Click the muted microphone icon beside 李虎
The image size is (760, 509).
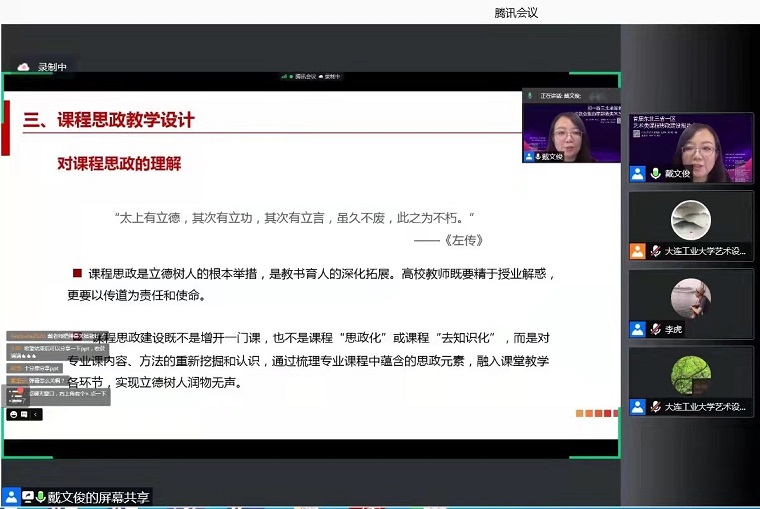click(655, 329)
